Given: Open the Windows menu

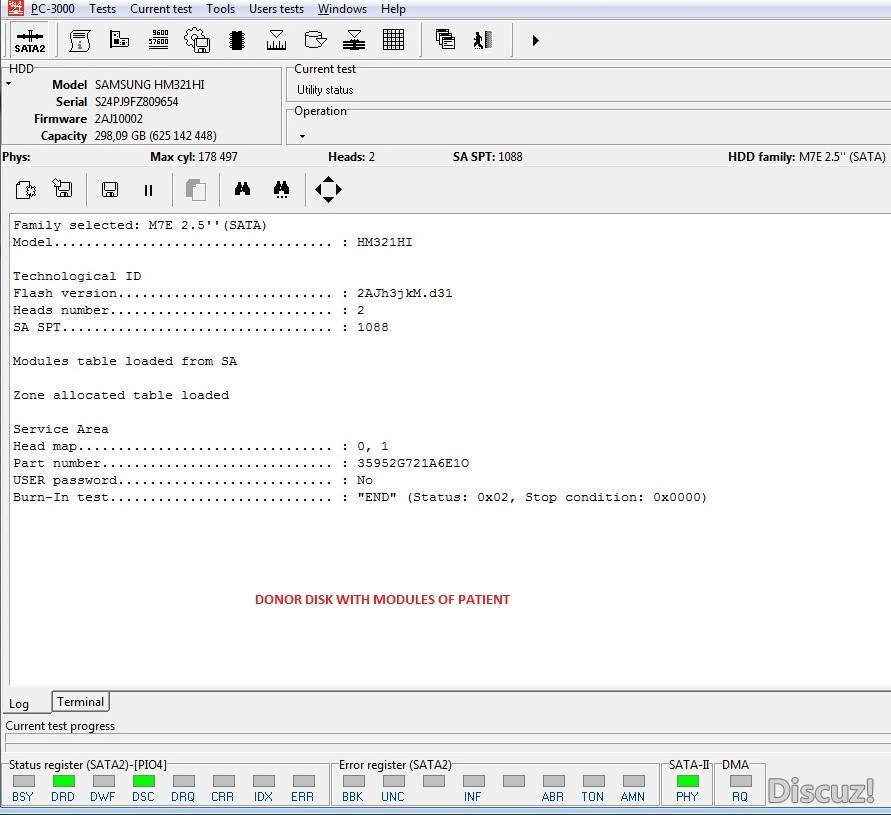Looking at the screenshot, I should pos(342,9).
